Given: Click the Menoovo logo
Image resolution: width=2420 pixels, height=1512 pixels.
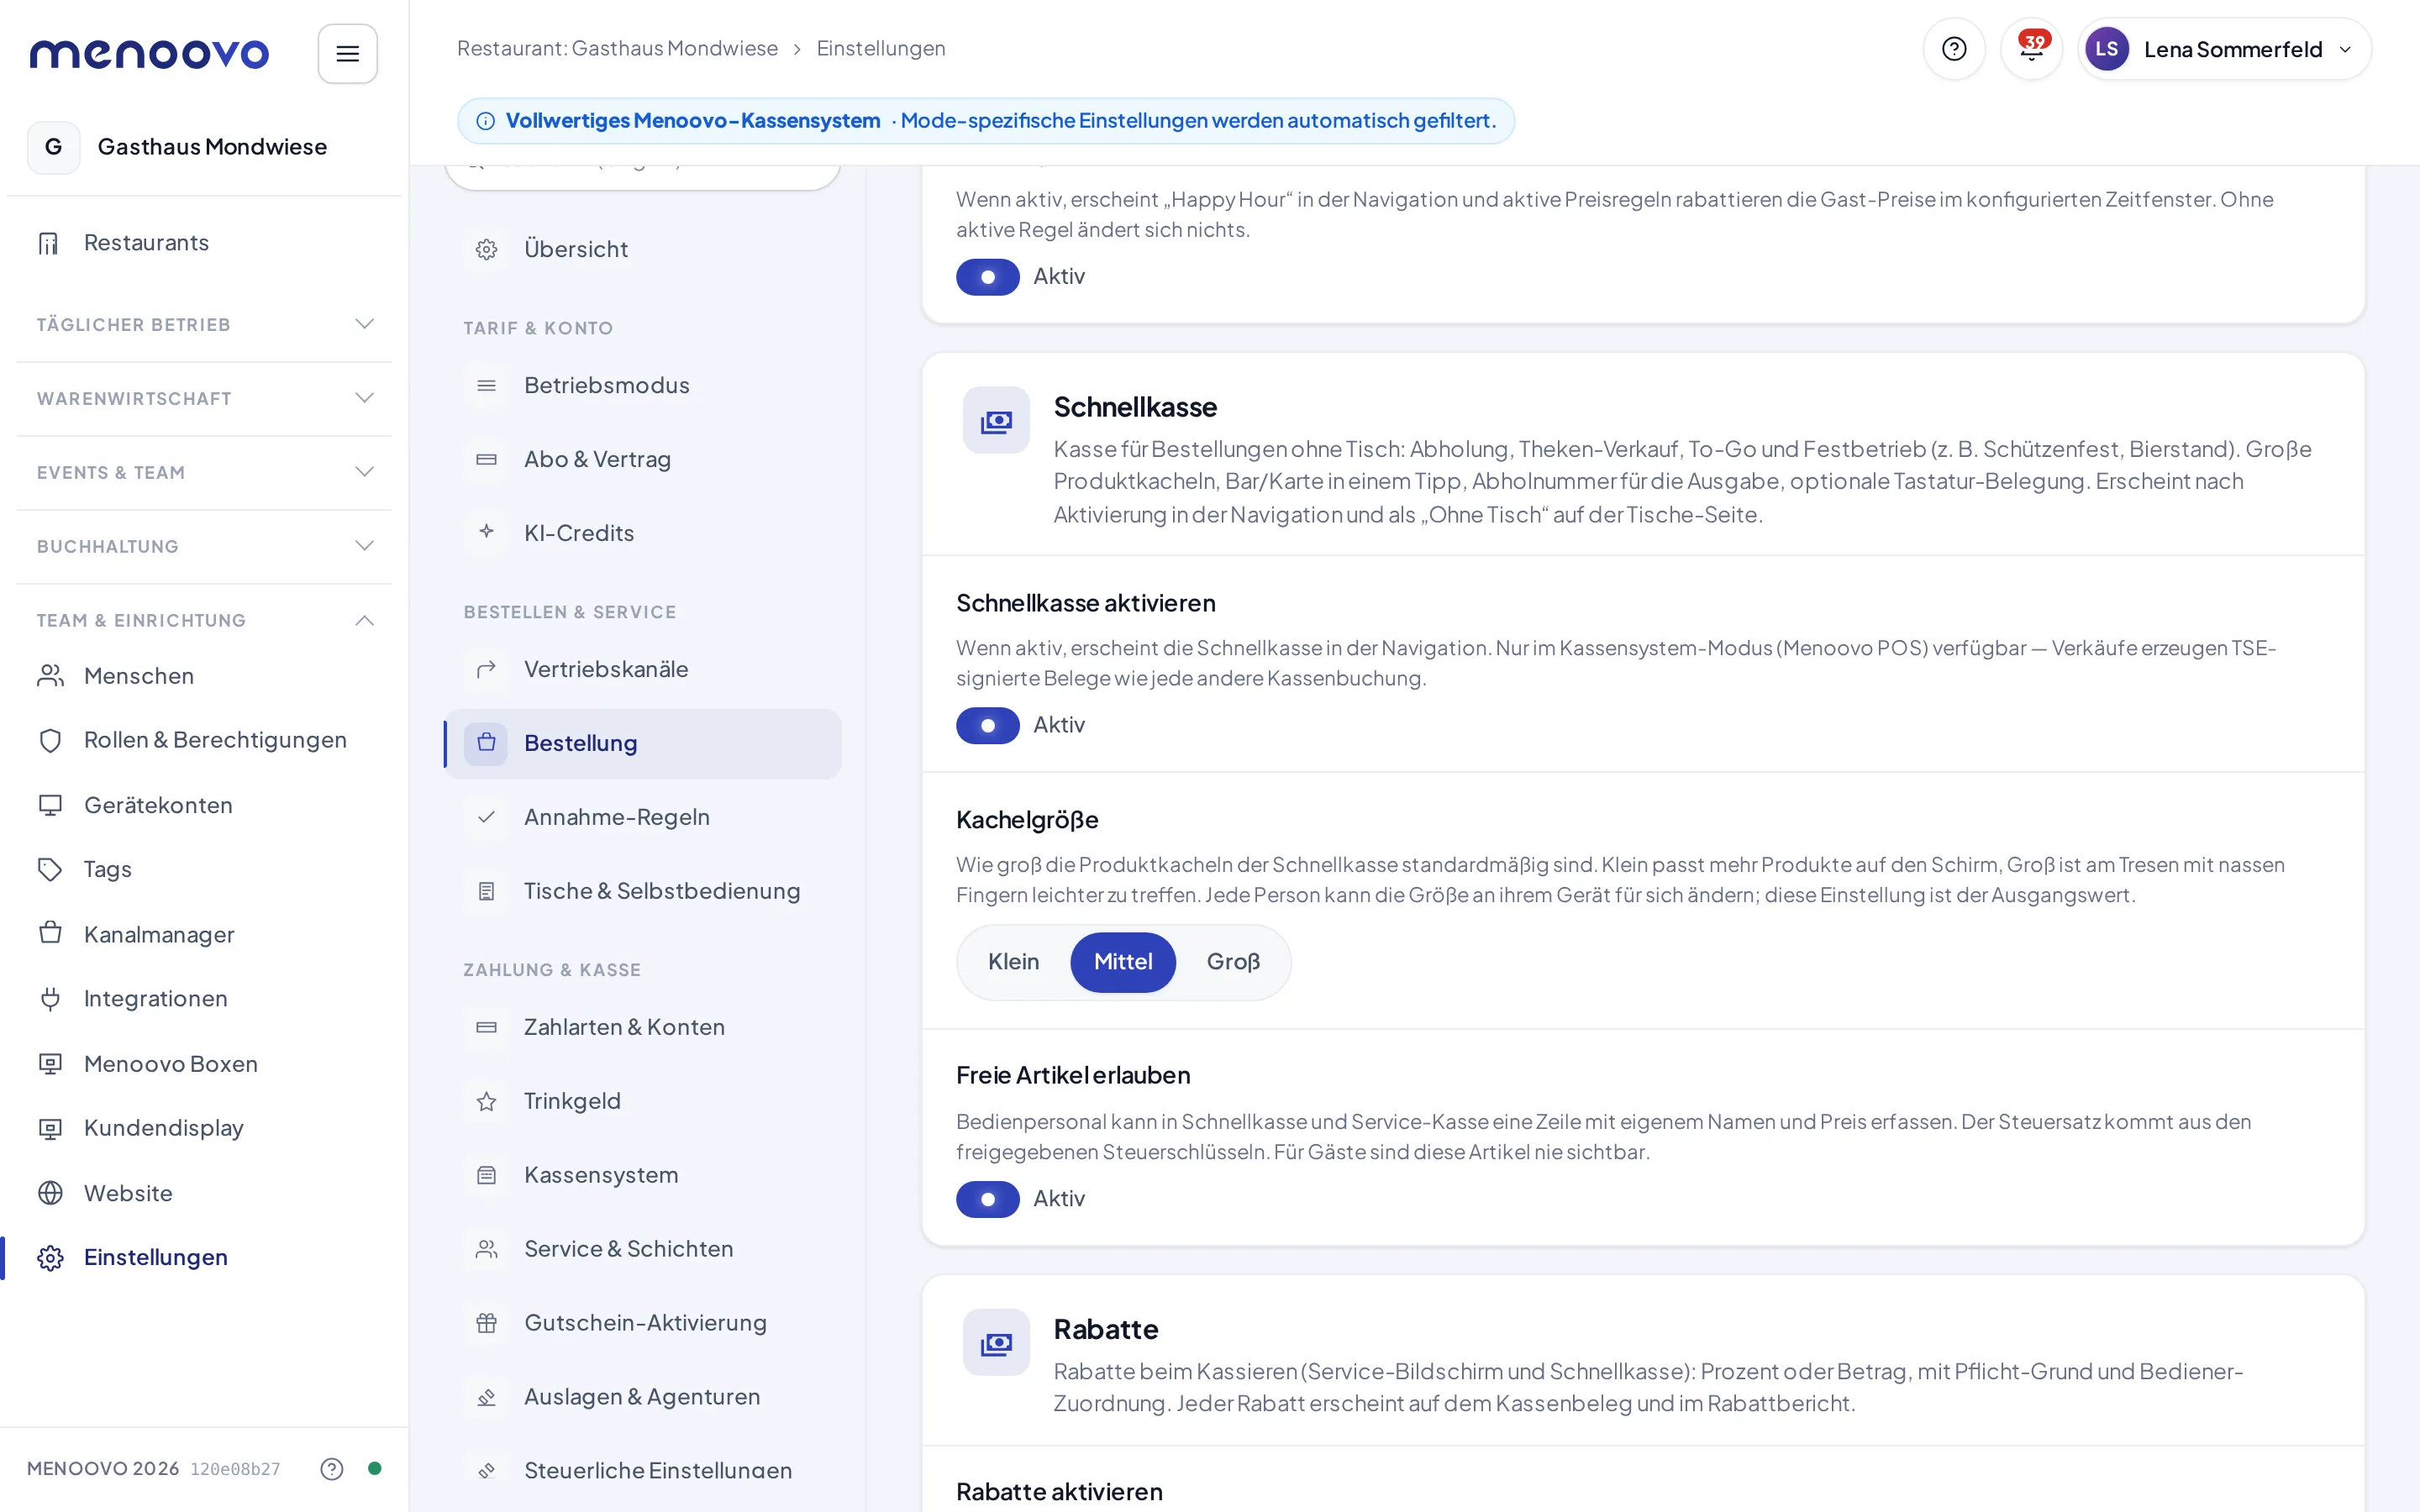Looking at the screenshot, I should [x=149, y=54].
